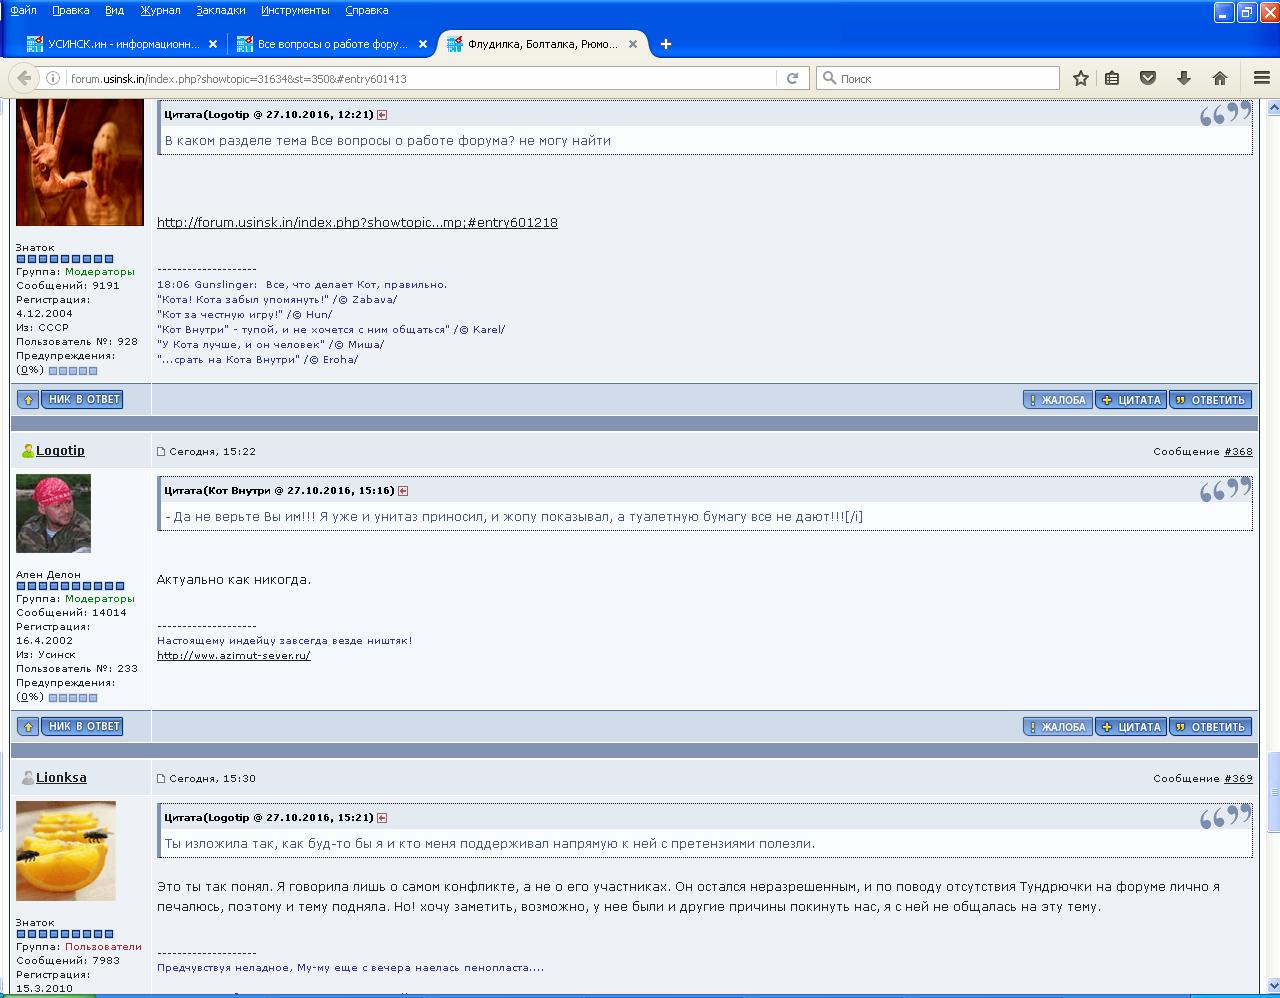Open the azimut-sever.ru signature link

pyautogui.click(x=233, y=656)
